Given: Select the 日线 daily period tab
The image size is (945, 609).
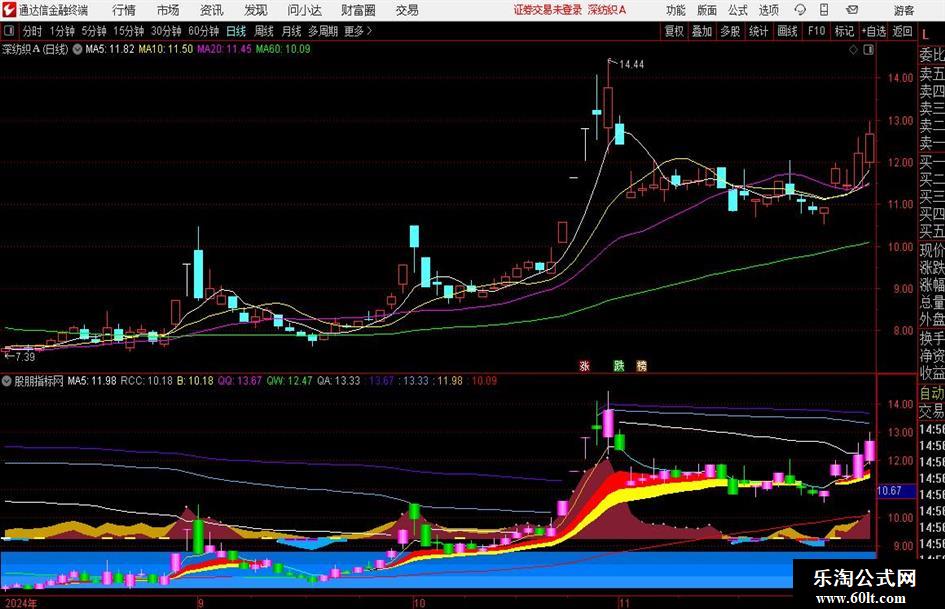Looking at the screenshot, I should pyautogui.click(x=236, y=31).
